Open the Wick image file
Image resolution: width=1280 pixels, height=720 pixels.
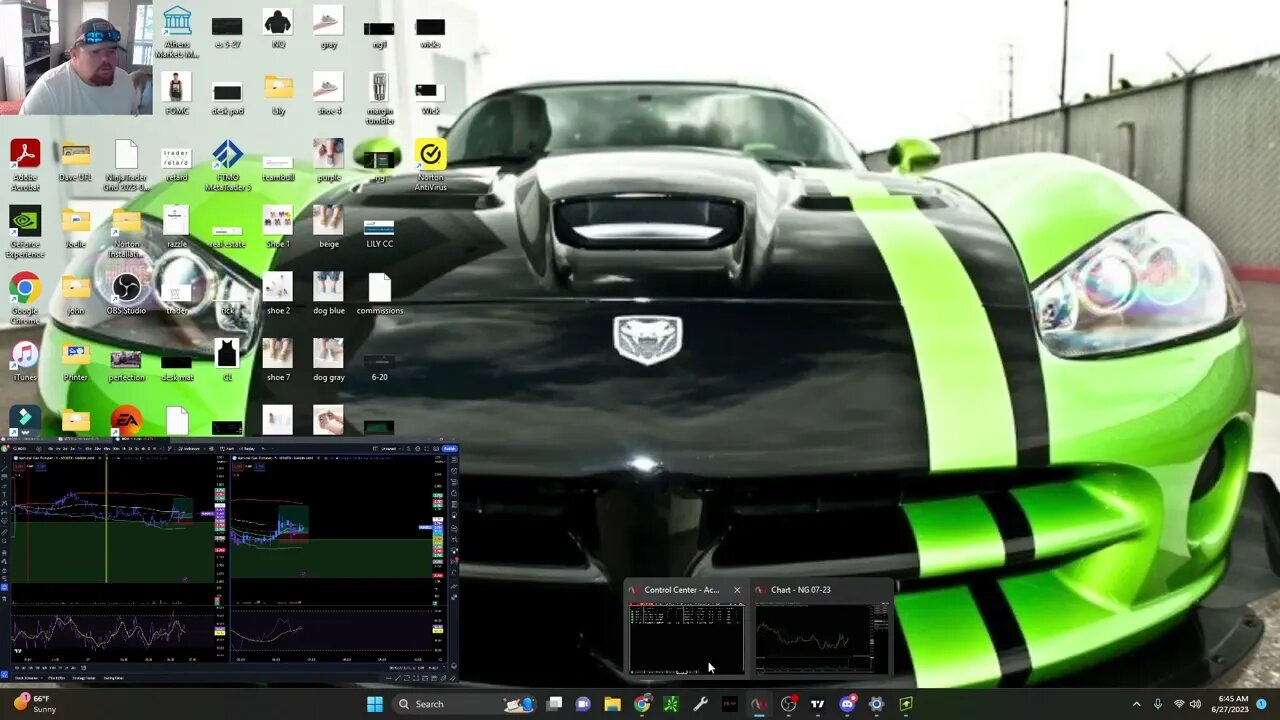click(x=430, y=98)
